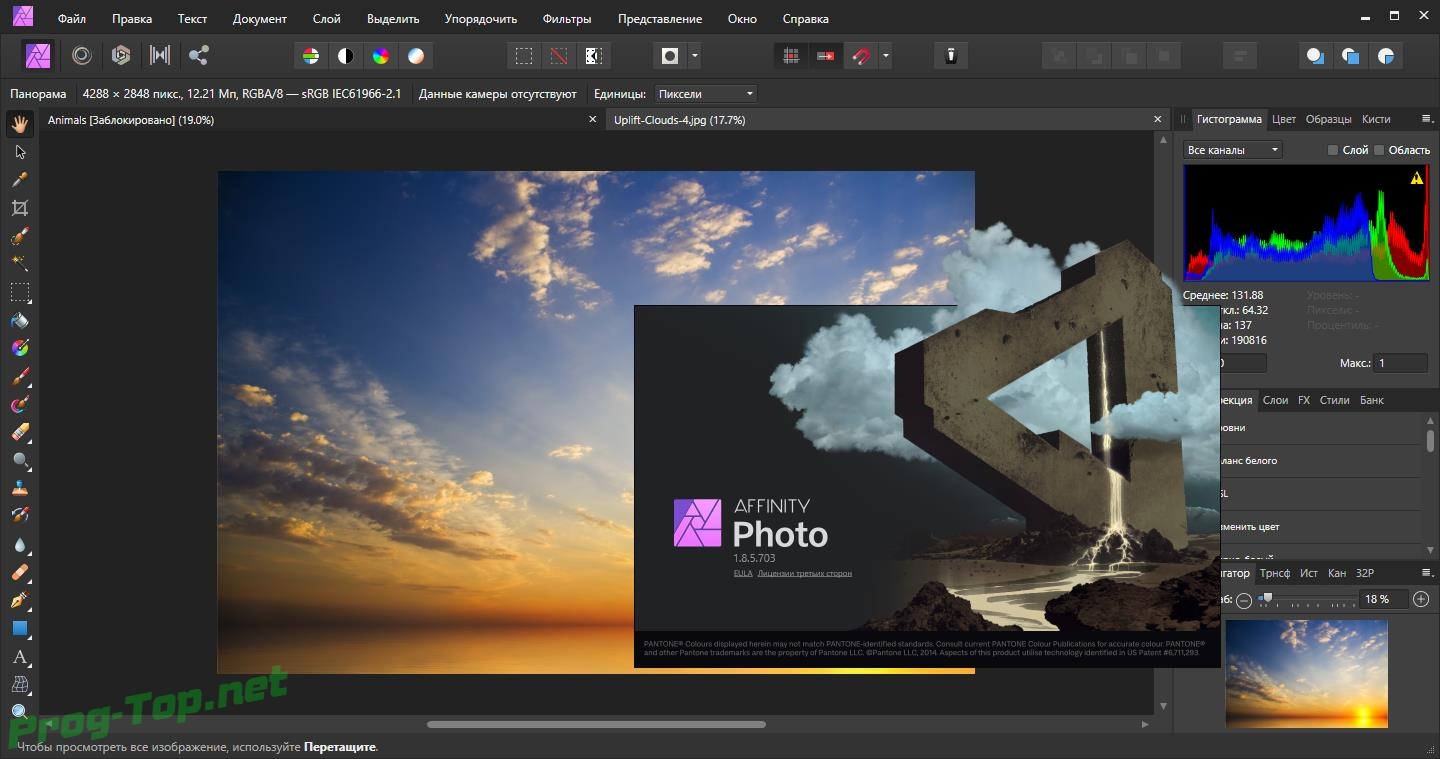Toggle the snapping magnet button
The image size is (1440, 759).
[861, 56]
